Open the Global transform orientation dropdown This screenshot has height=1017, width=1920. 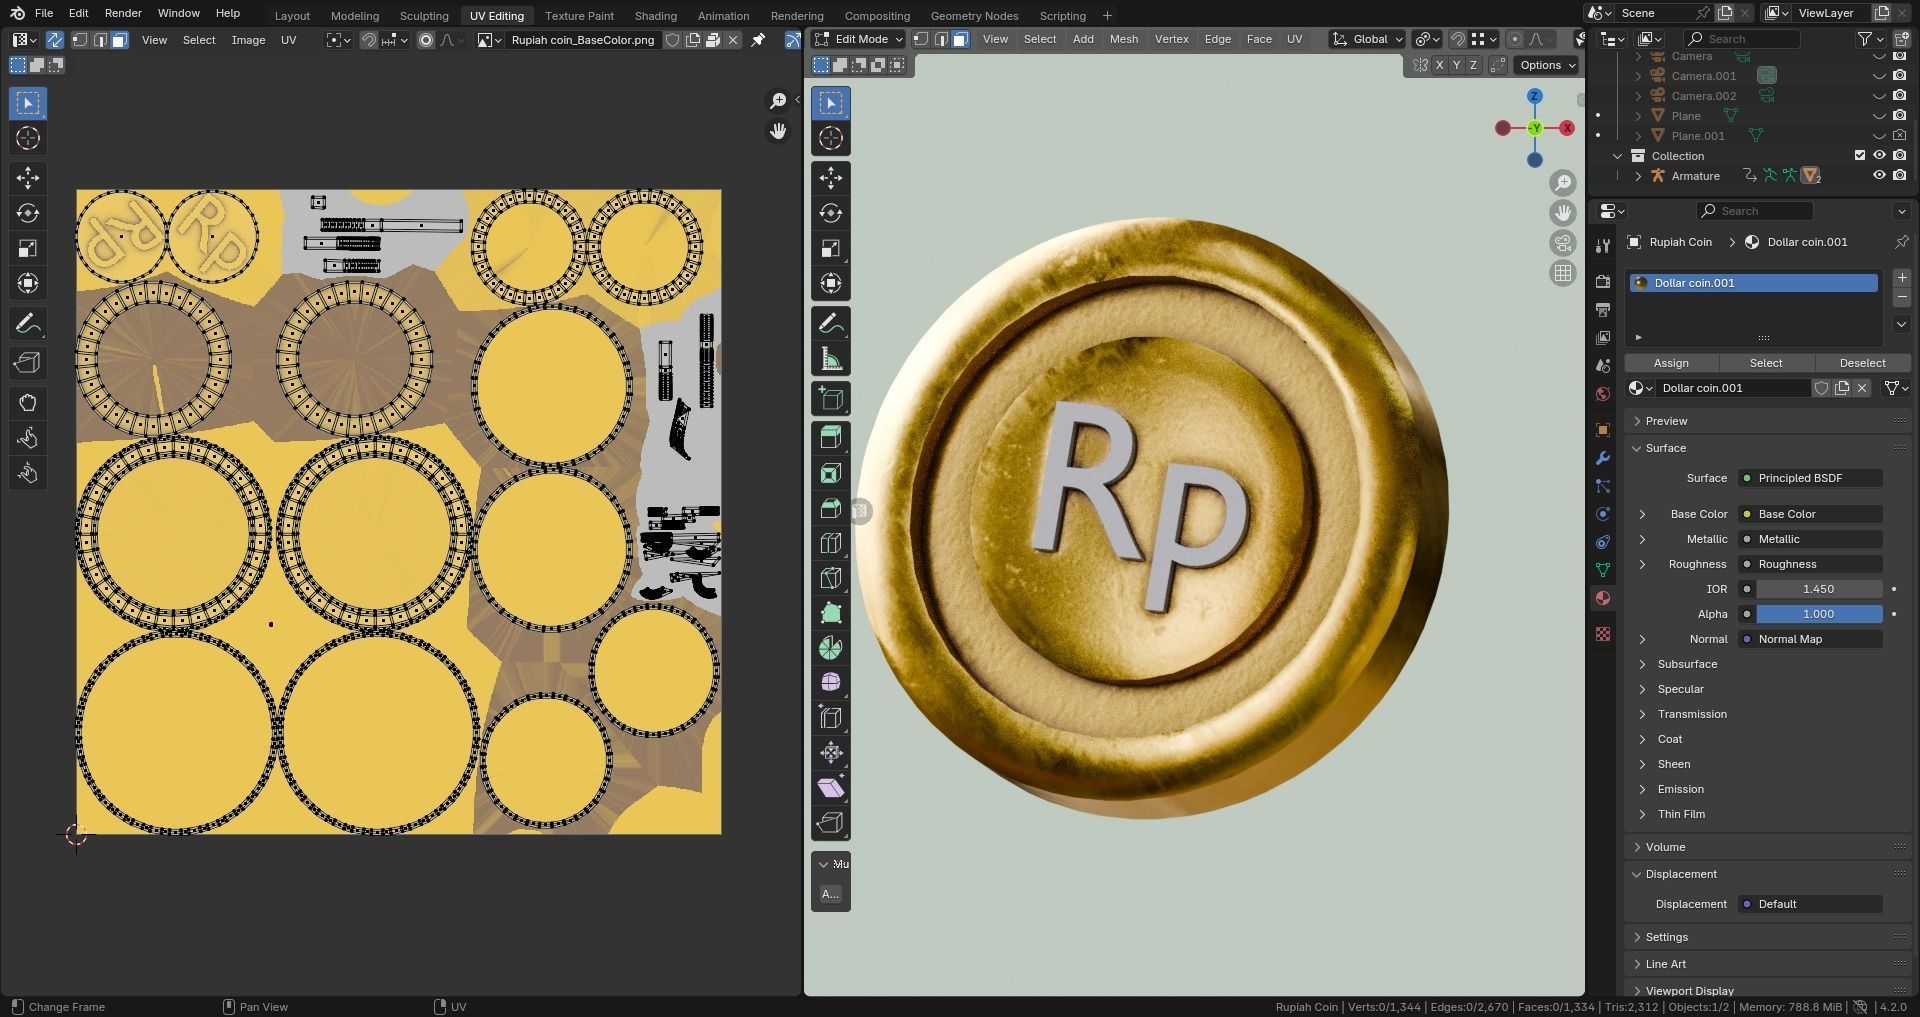tap(1368, 39)
